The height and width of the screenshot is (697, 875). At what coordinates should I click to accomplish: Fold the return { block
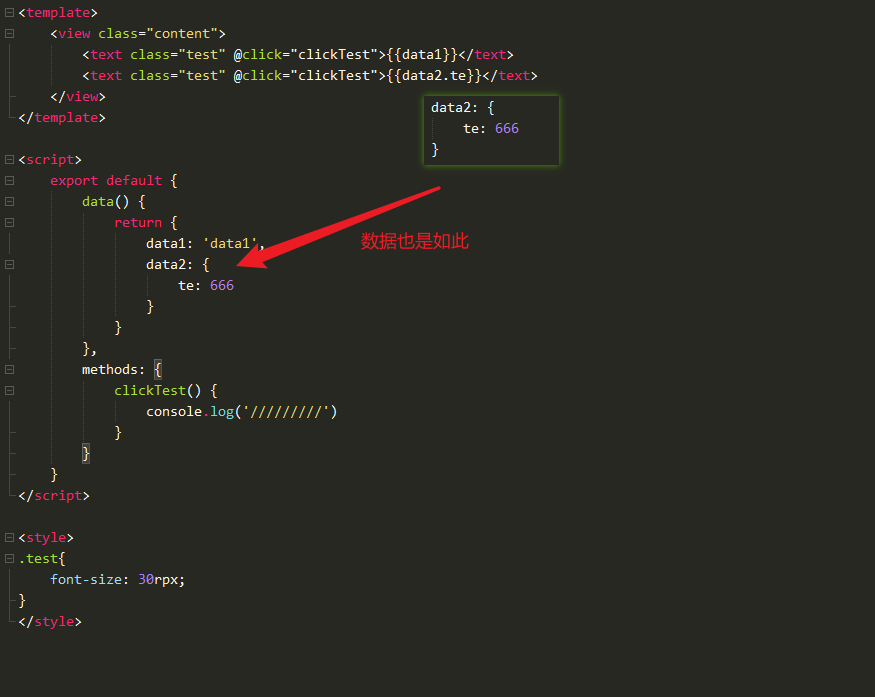(x=9, y=223)
